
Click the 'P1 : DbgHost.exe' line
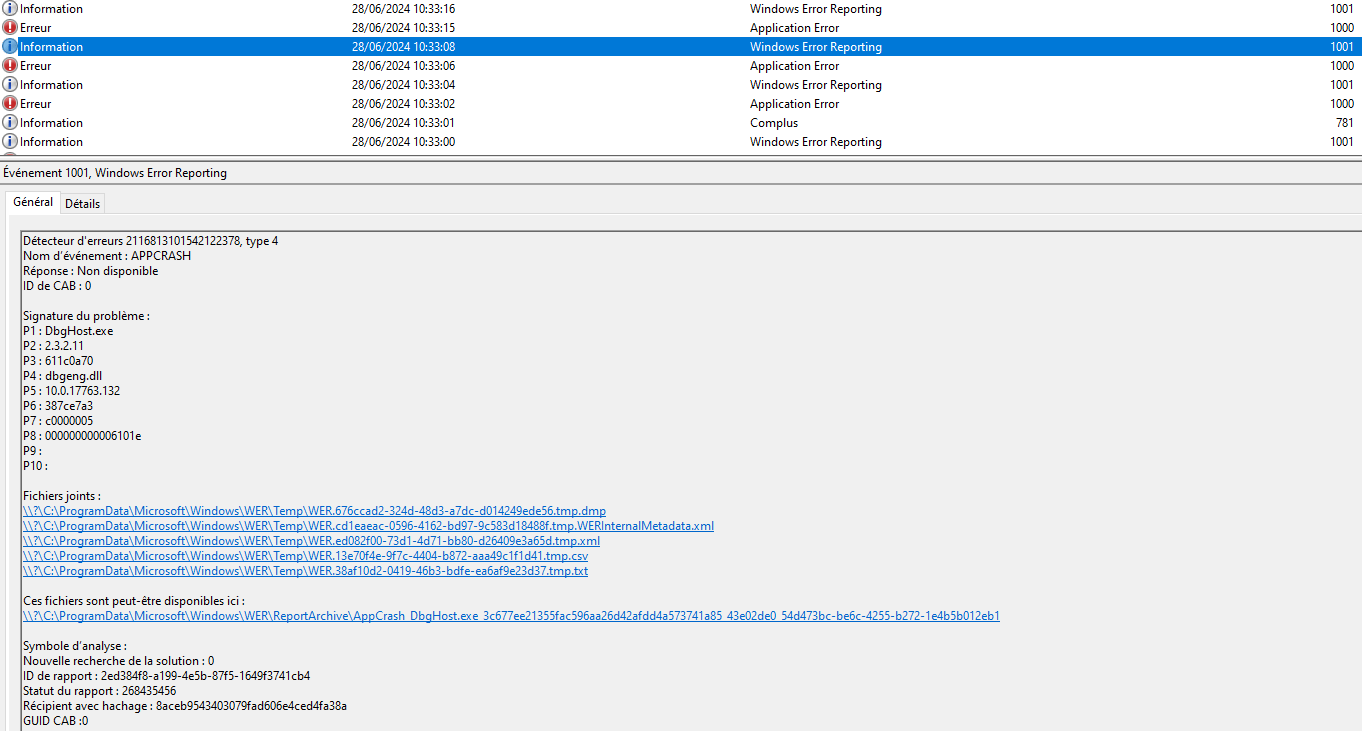click(x=68, y=331)
